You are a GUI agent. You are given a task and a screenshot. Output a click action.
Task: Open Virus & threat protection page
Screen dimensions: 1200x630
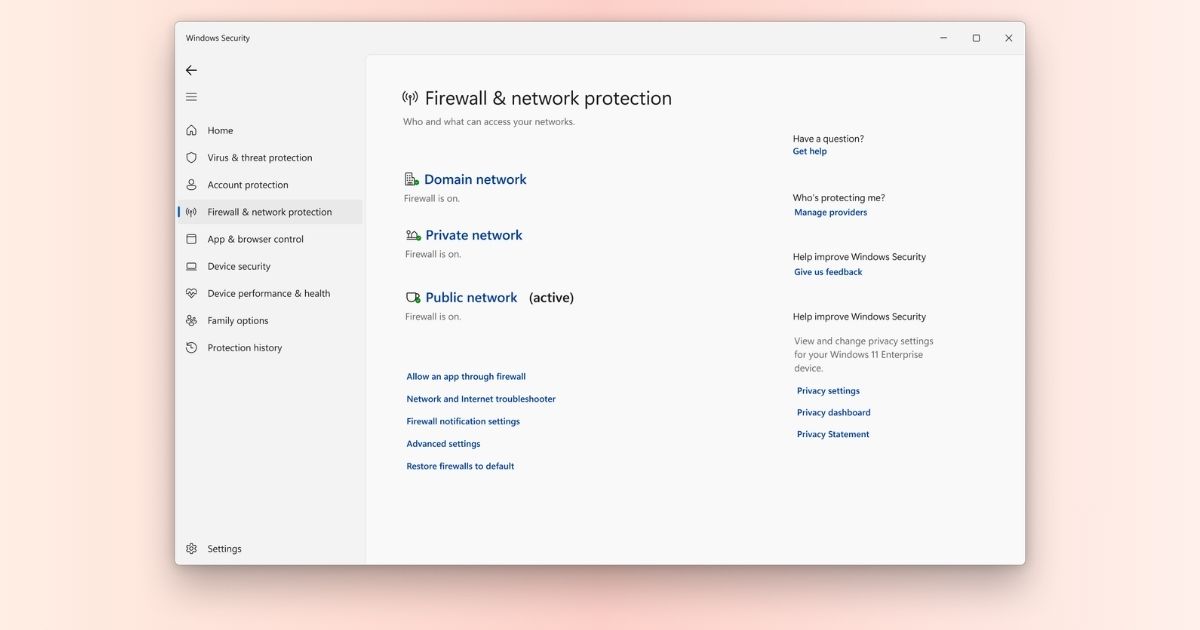coord(260,157)
